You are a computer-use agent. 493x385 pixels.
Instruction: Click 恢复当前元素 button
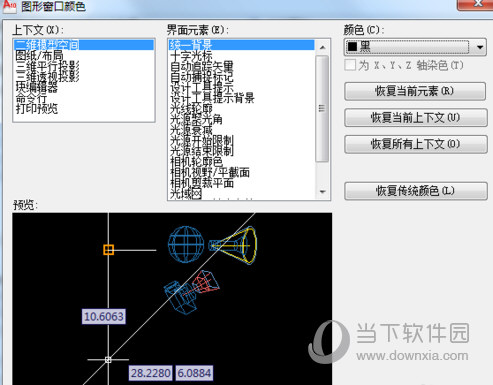pos(415,91)
